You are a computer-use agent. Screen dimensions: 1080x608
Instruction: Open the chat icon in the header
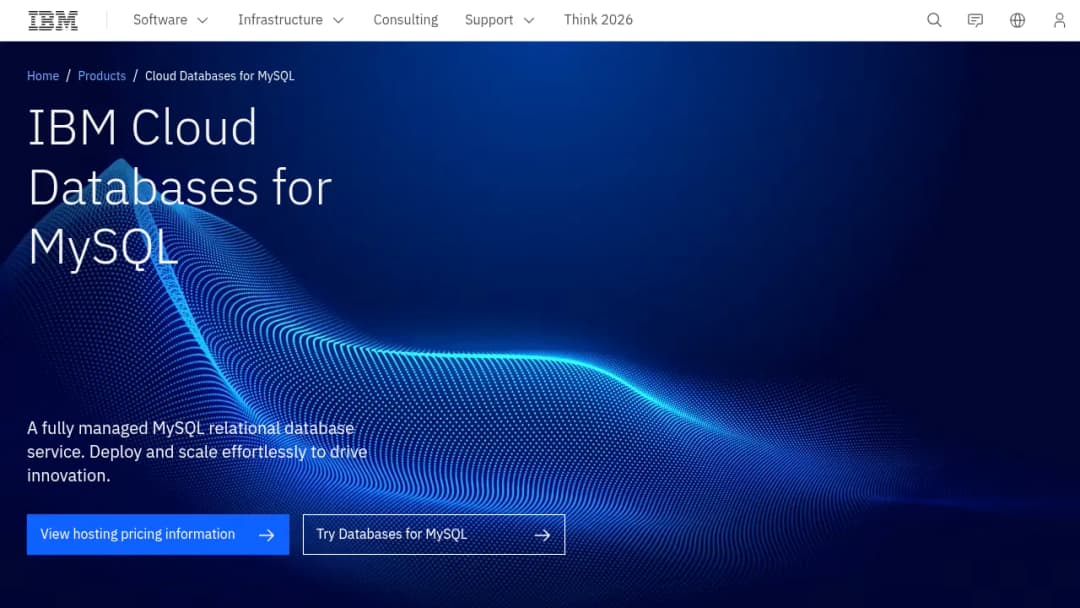tap(975, 20)
